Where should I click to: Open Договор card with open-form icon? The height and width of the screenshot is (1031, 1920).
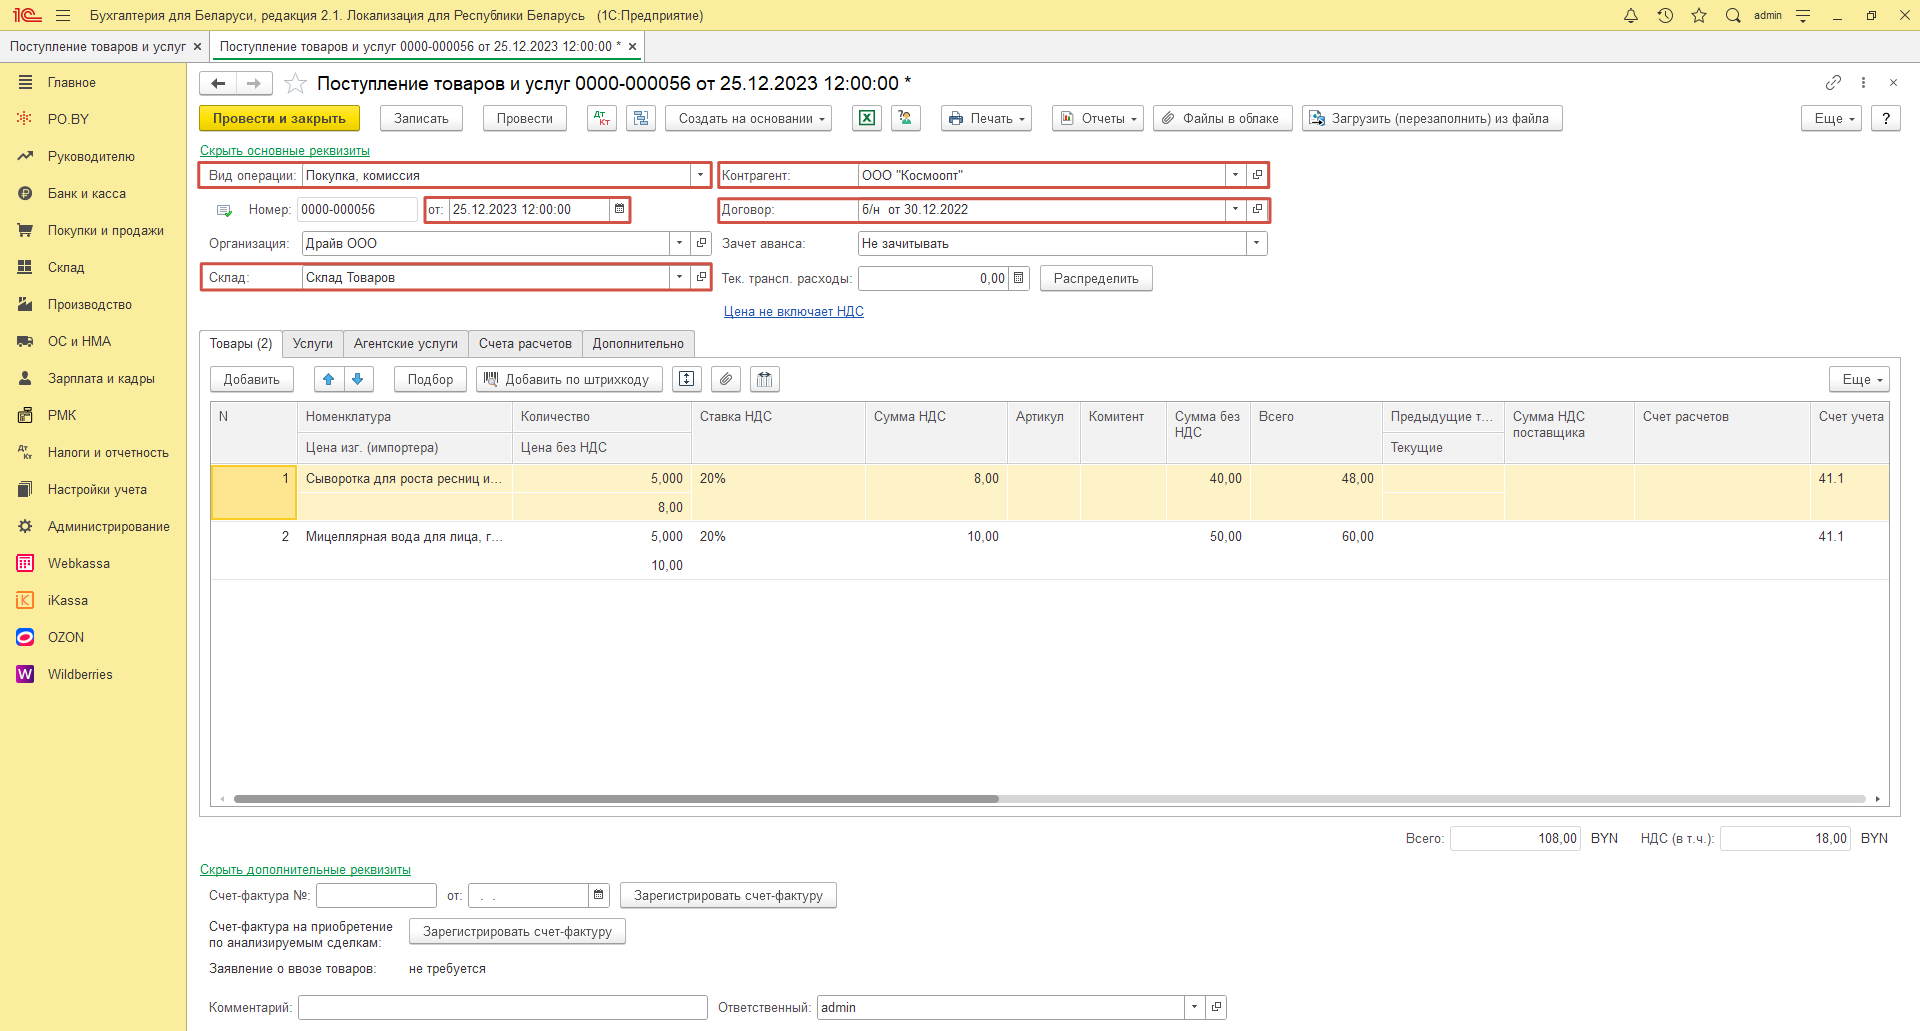[x=1258, y=209]
